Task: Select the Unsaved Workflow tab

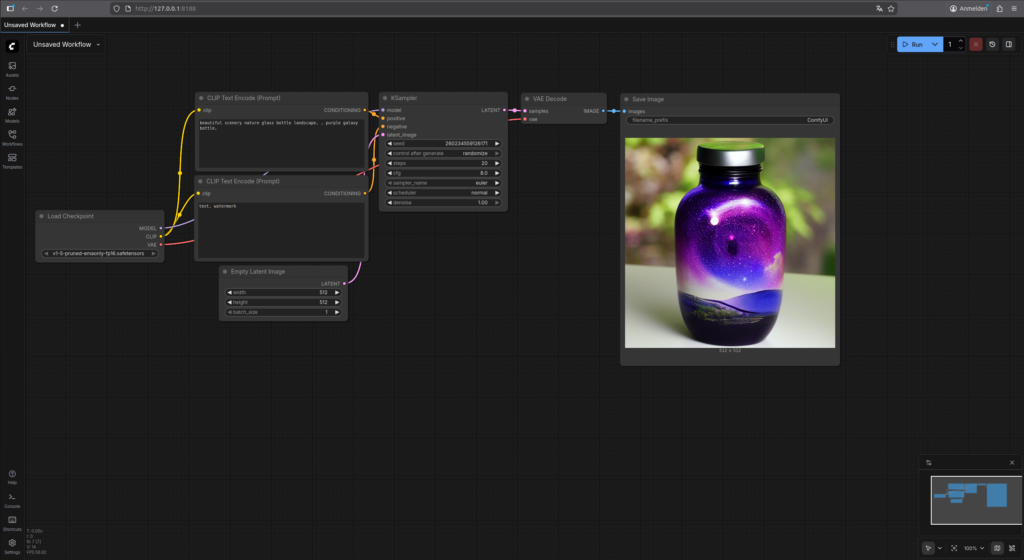Action: (x=30, y=24)
